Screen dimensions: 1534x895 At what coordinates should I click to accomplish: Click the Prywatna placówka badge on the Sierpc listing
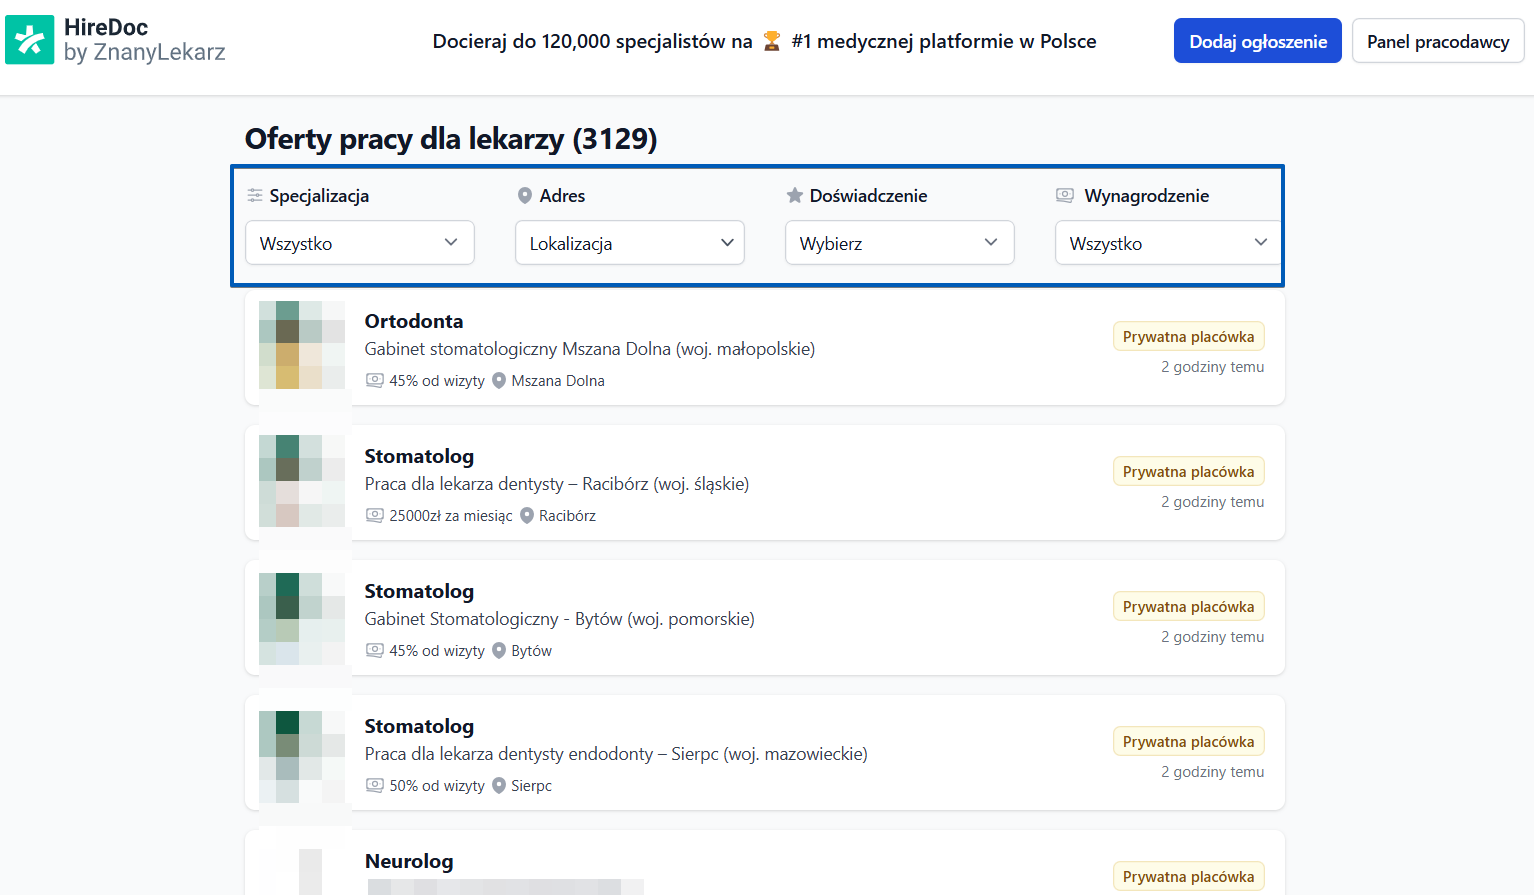(x=1188, y=741)
